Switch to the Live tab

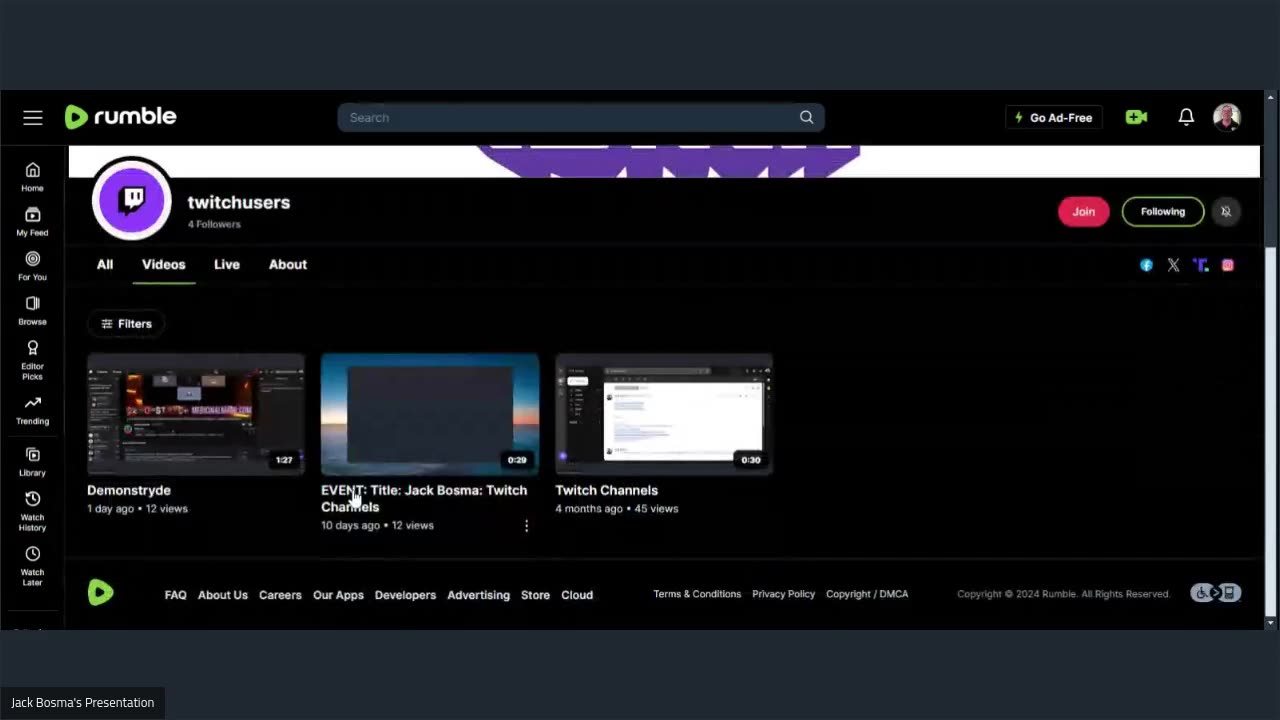click(227, 264)
